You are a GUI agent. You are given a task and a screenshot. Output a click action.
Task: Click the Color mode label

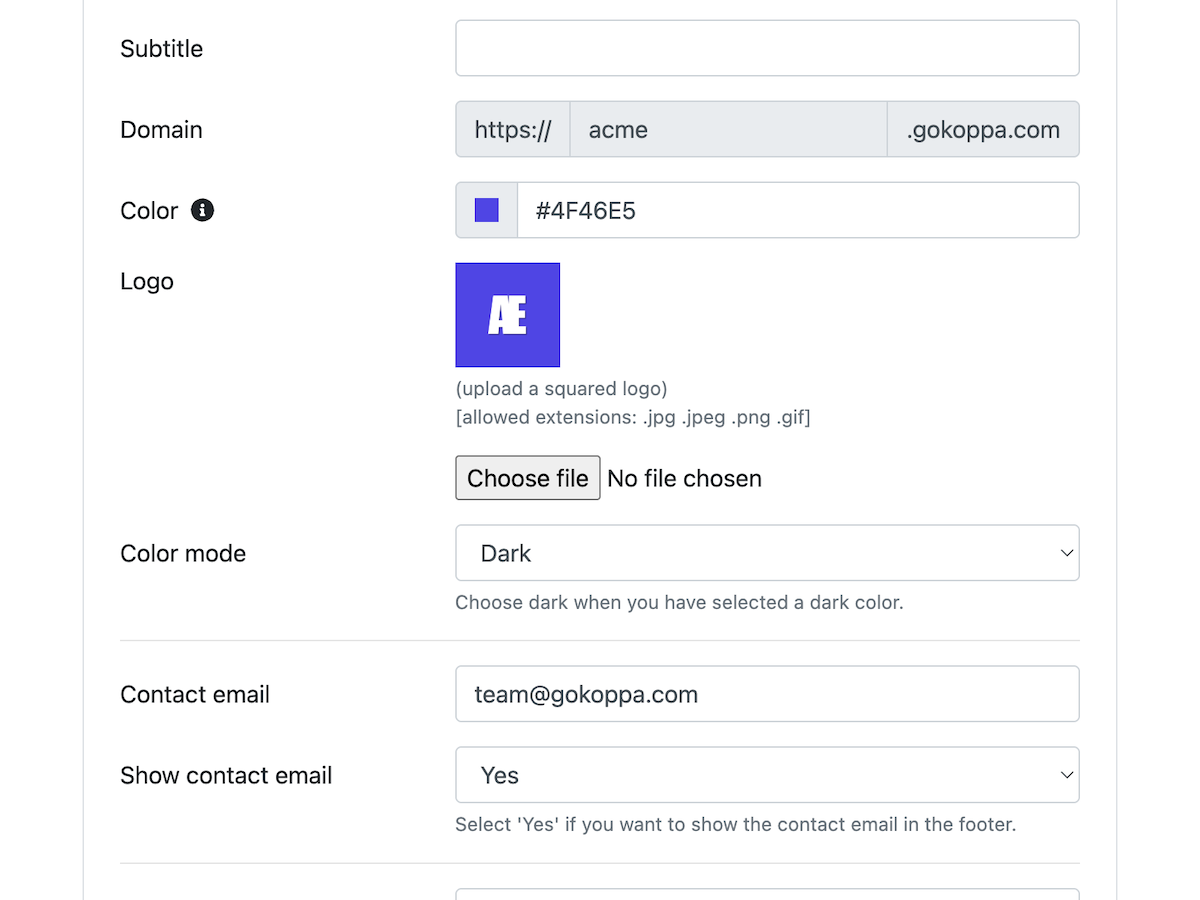pos(183,553)
